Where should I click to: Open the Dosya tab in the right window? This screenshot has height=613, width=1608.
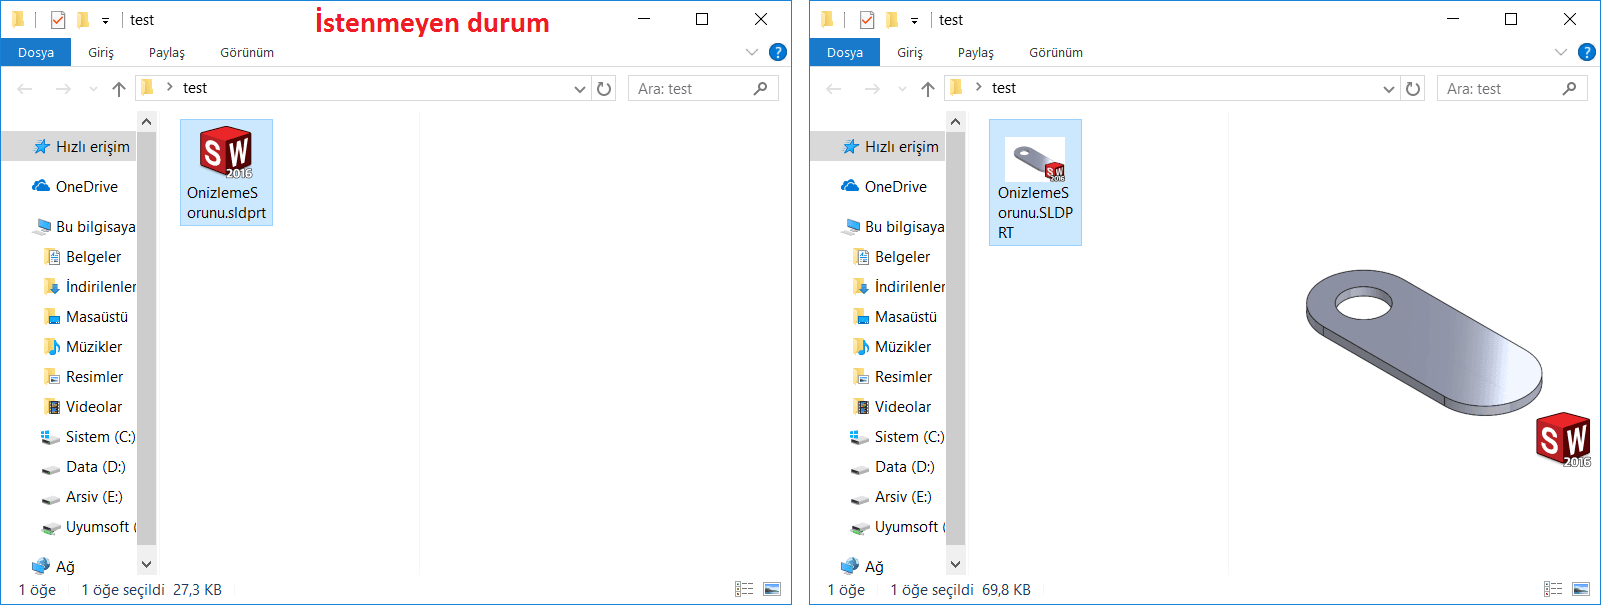[x=845, y=52]
